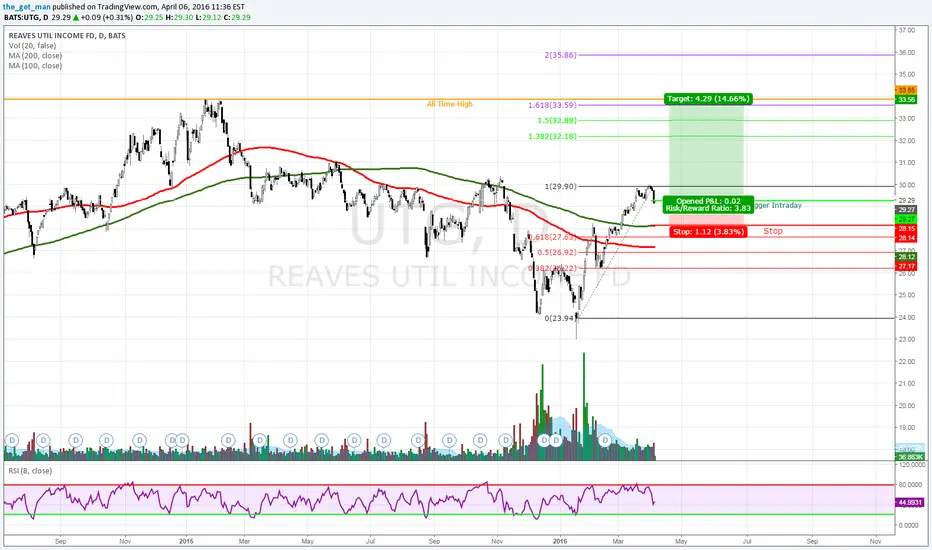This screenshot has width=932, height=550.
Task: Open the_get_man author profile link
Action: pyautogui.click(x=27, y=7)
